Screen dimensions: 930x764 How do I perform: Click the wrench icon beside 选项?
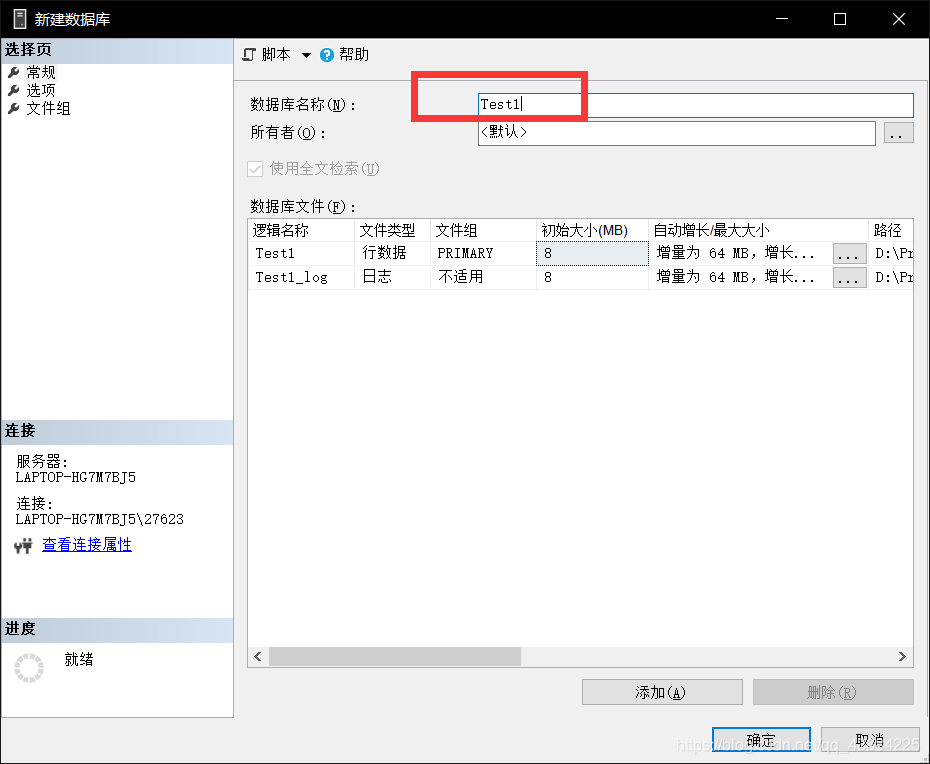14,89
